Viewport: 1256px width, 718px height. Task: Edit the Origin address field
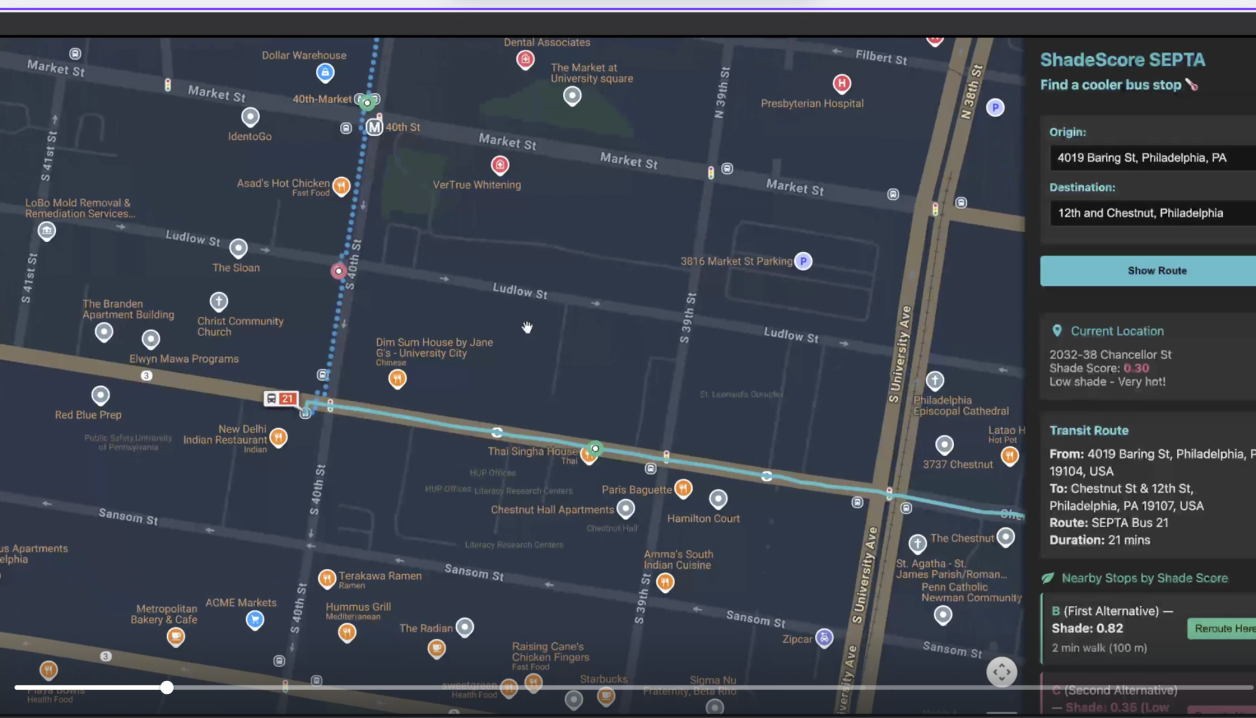coord(1152,158)
